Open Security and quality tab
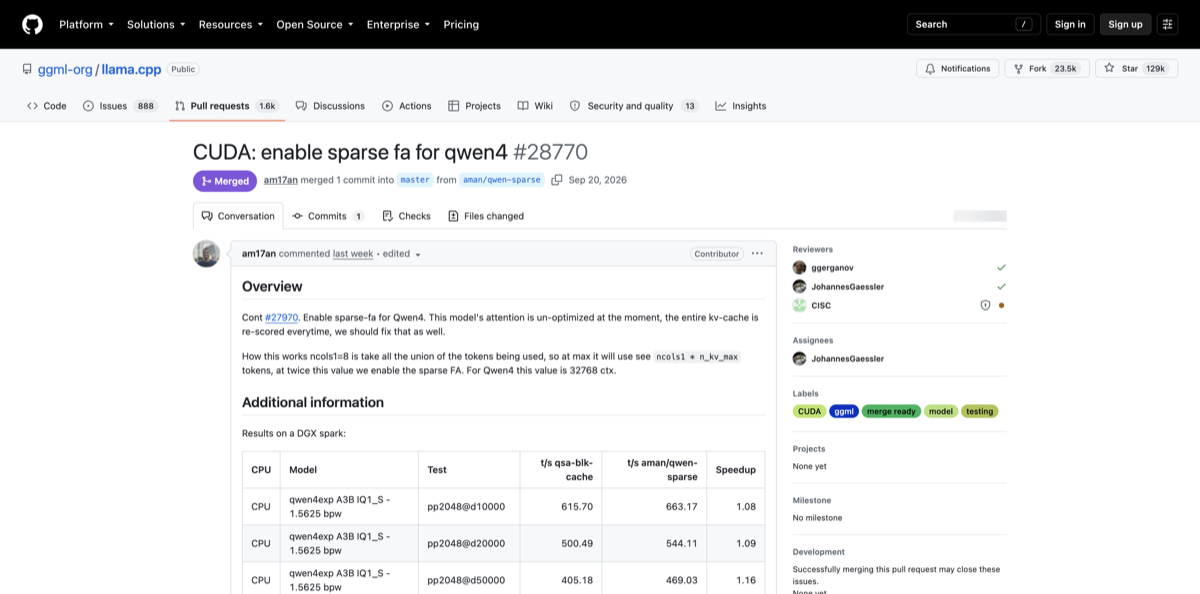 tap(634, 106)
